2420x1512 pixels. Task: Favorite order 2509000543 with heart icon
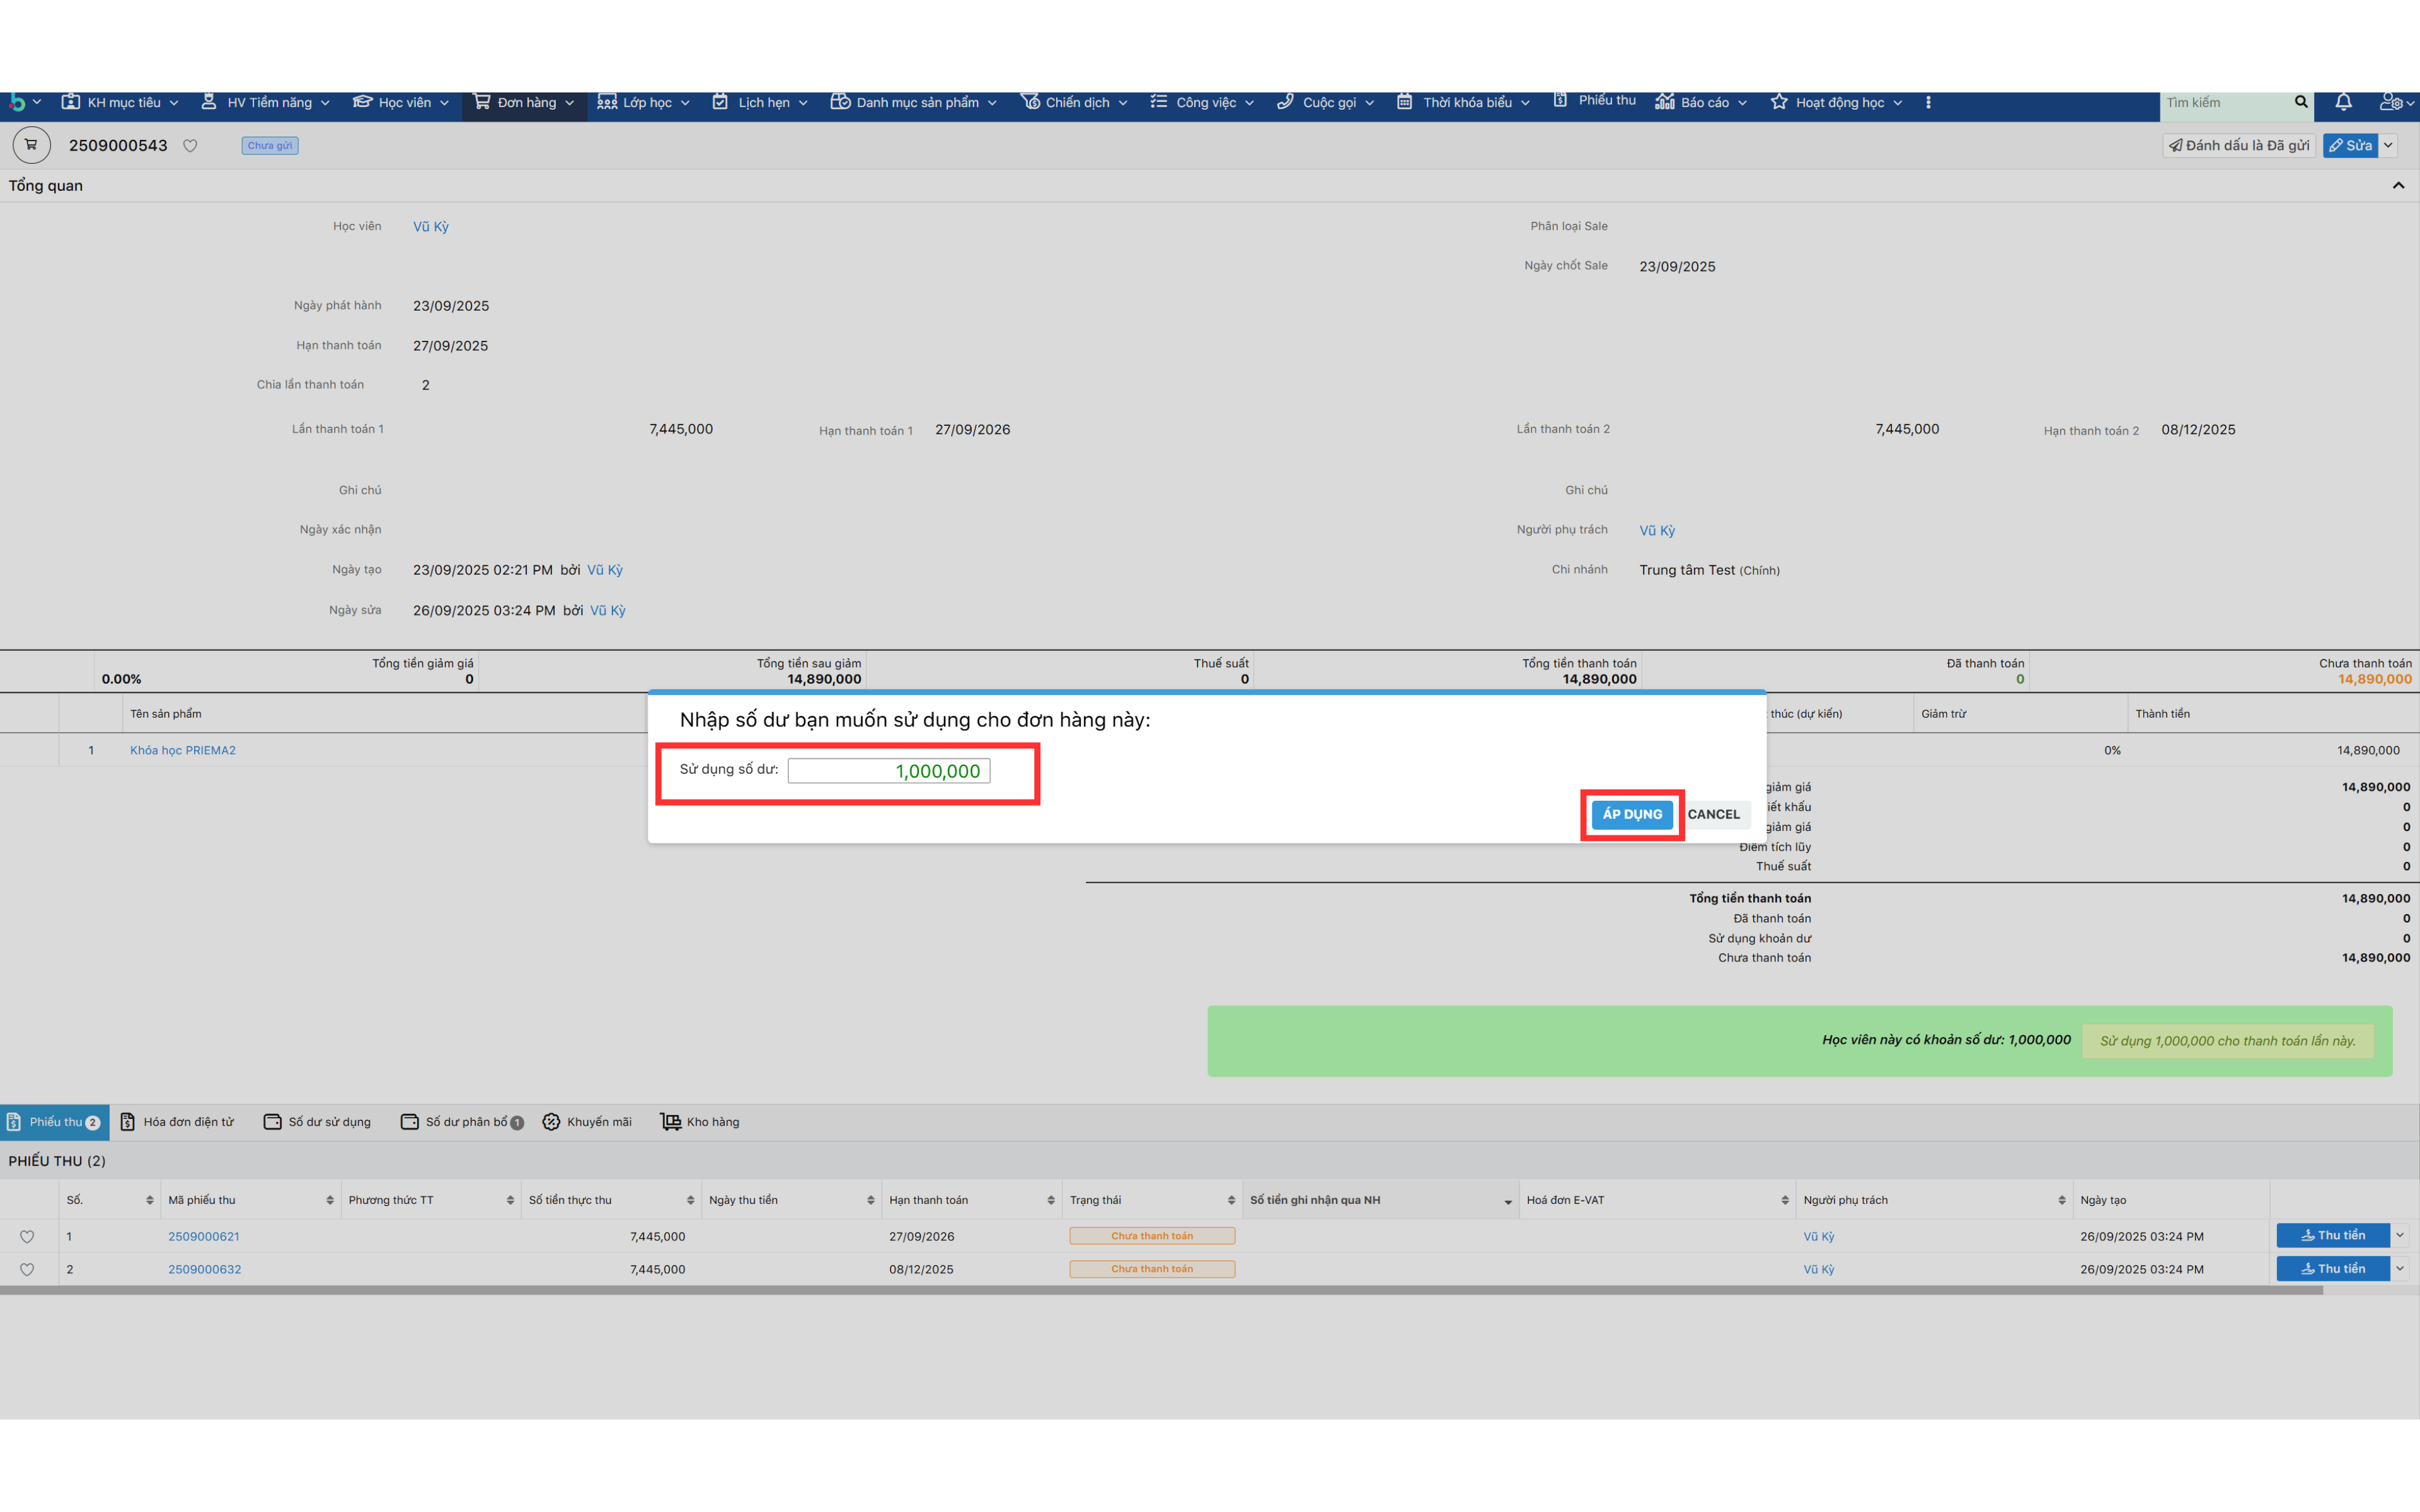pos(190,146)
